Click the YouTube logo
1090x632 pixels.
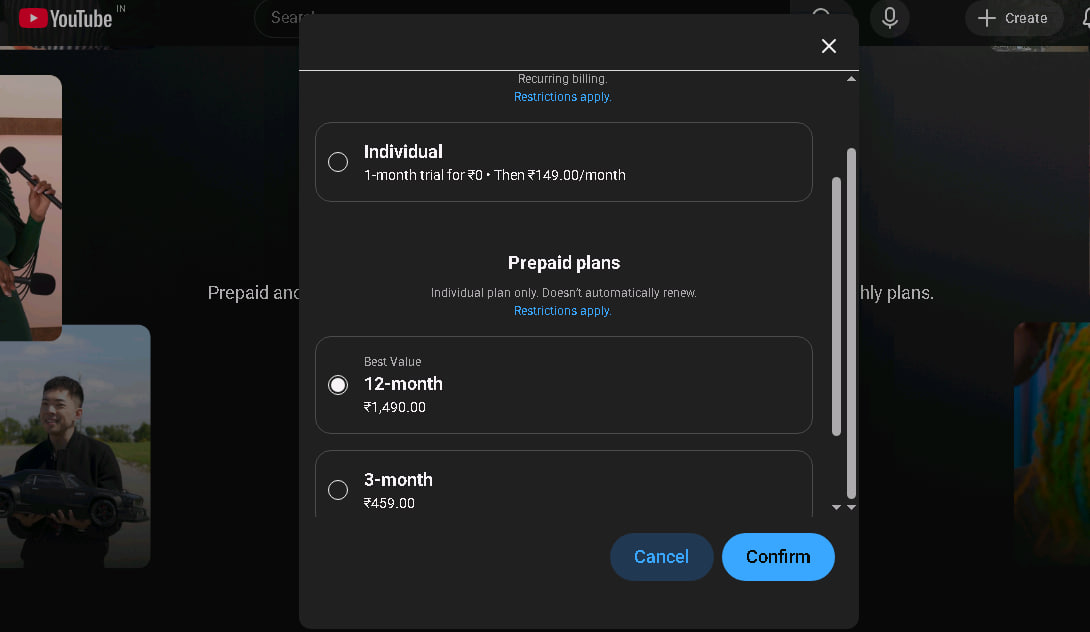tap(66, 18)
